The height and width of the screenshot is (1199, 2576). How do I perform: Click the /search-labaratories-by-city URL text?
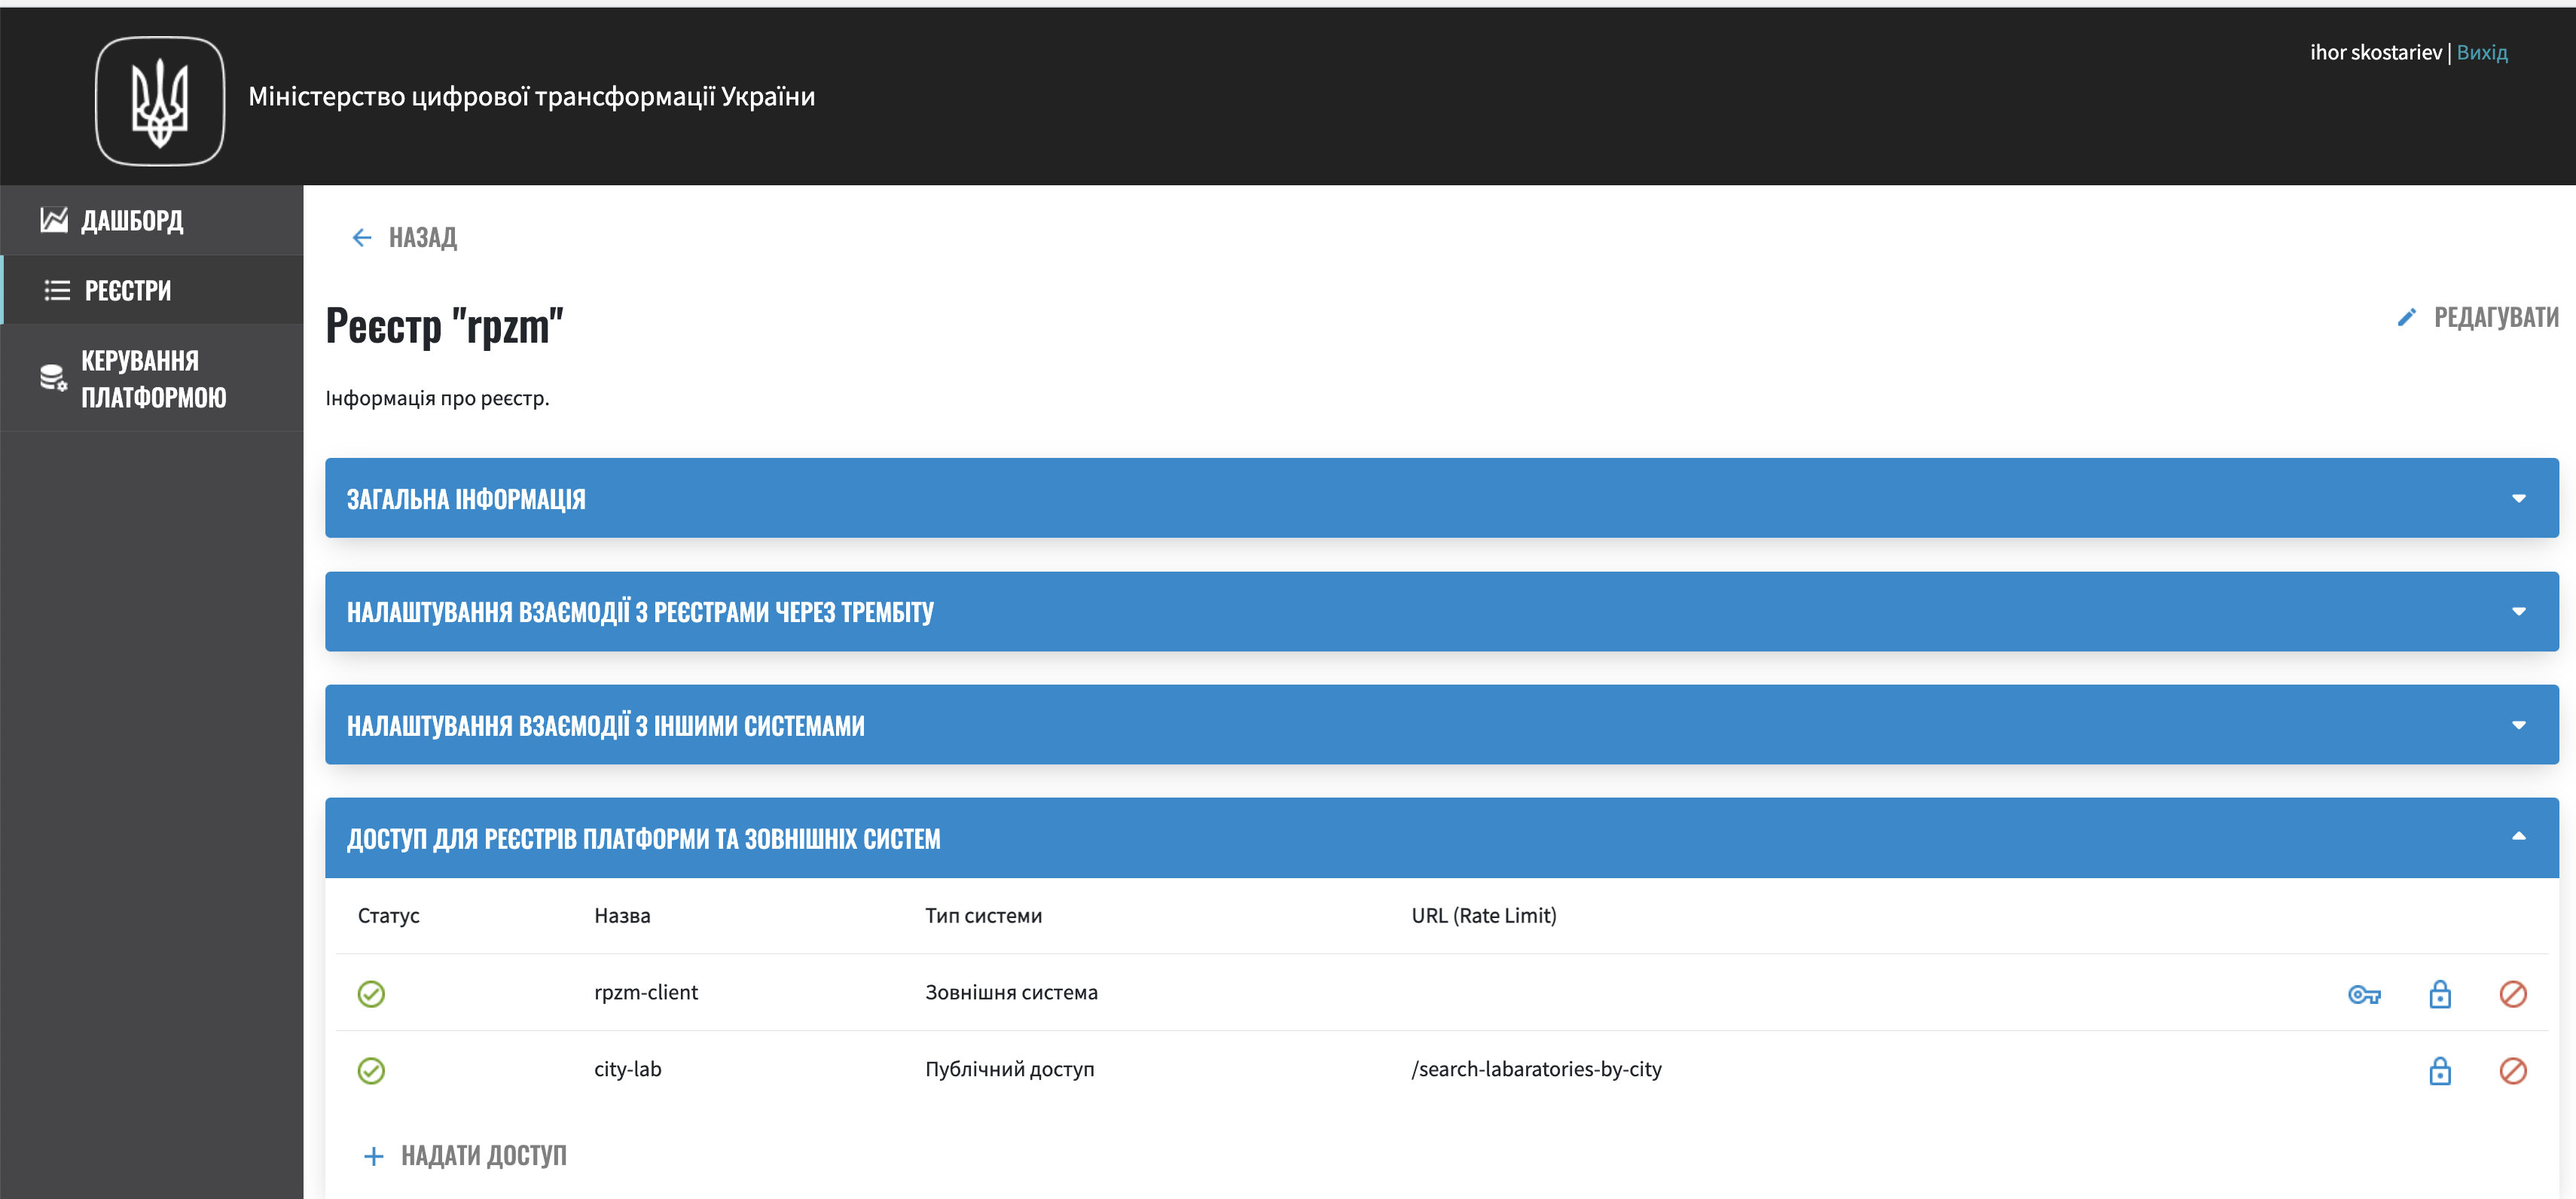coord(1536,1069)
